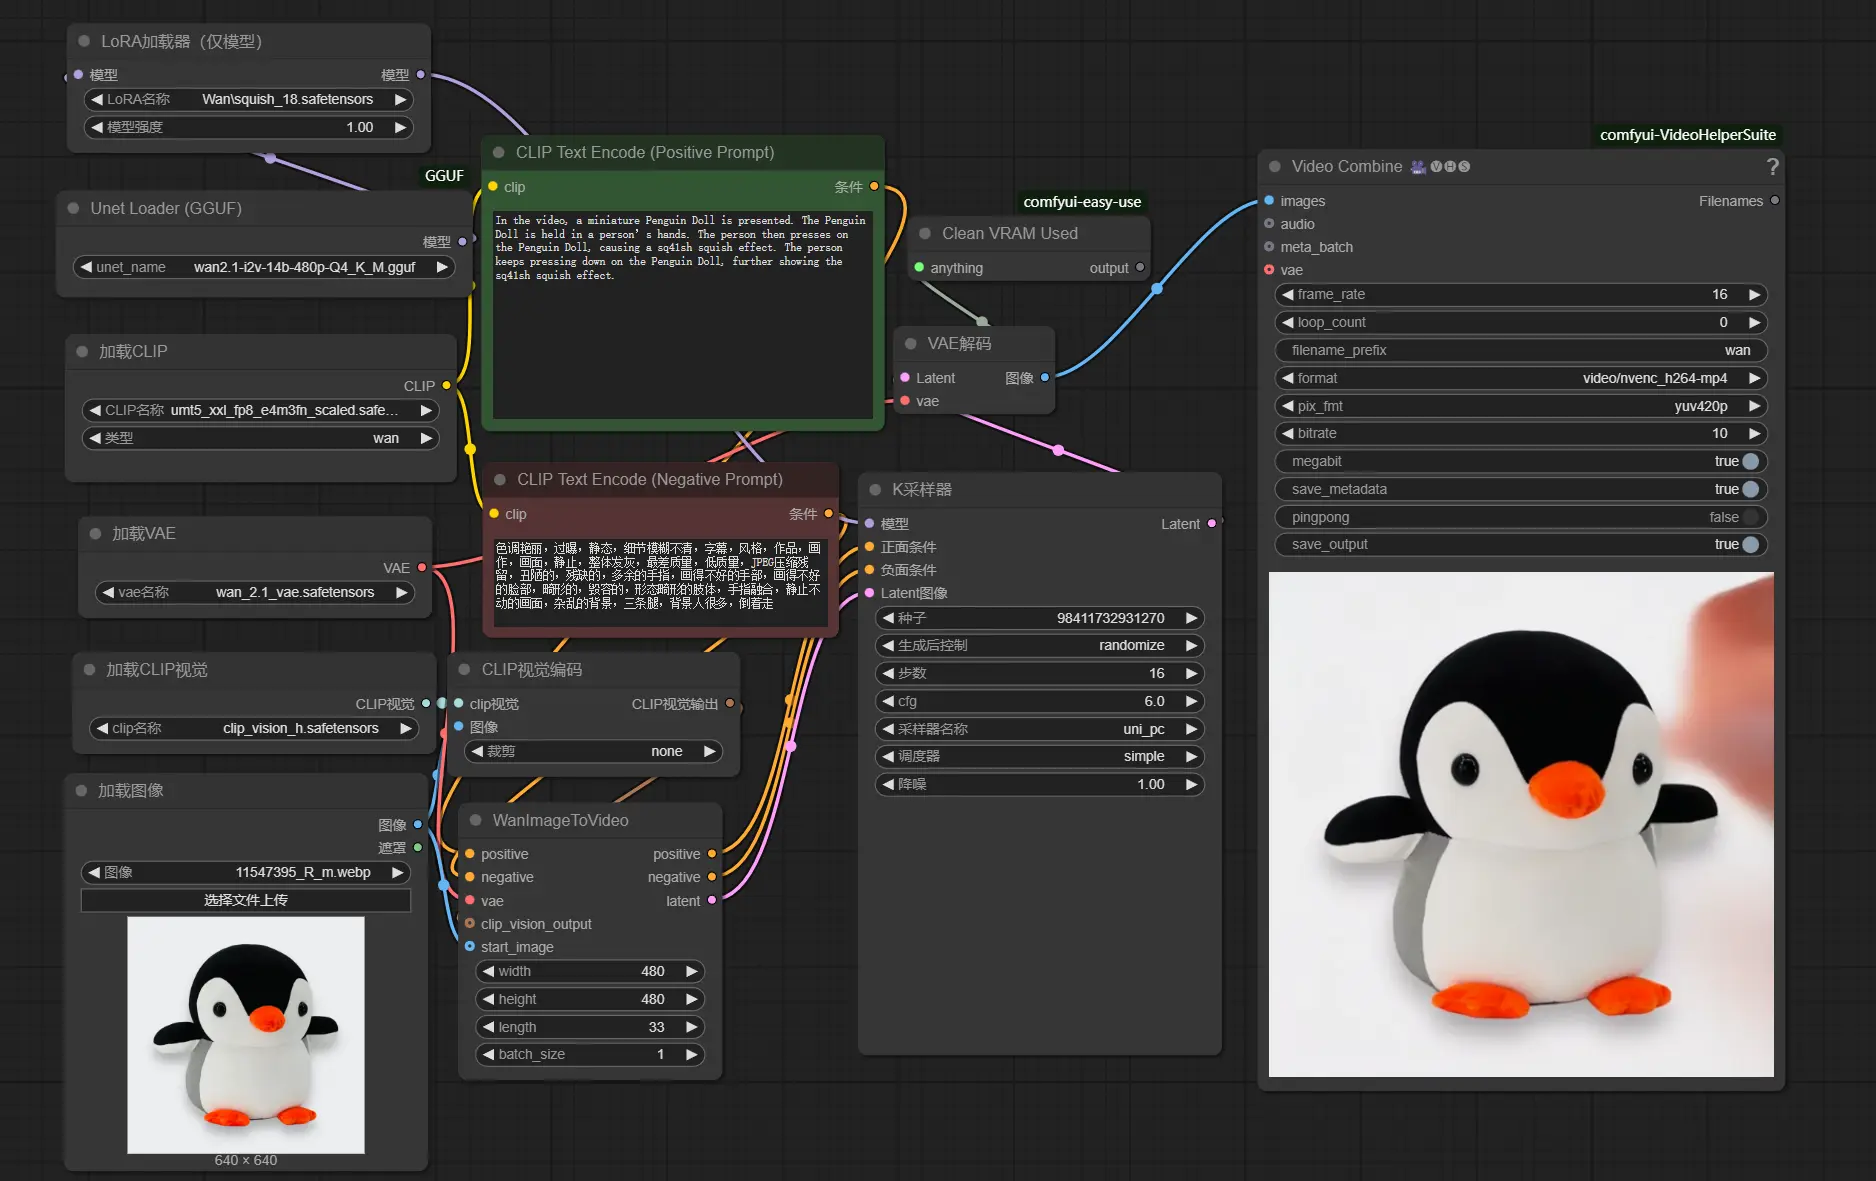This screenshot has height=1181, width=1876.
Task: Click the VAE output socket on 加载VAE
Action: click(422, 568)
